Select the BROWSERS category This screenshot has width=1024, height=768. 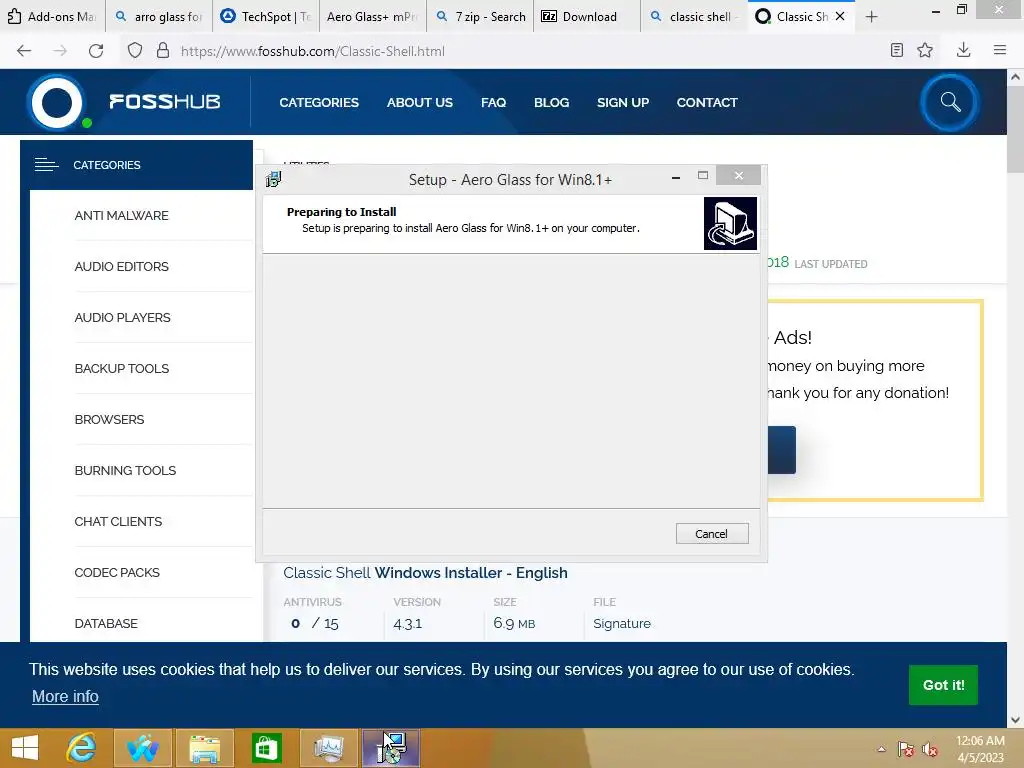(x=109, y=419)
